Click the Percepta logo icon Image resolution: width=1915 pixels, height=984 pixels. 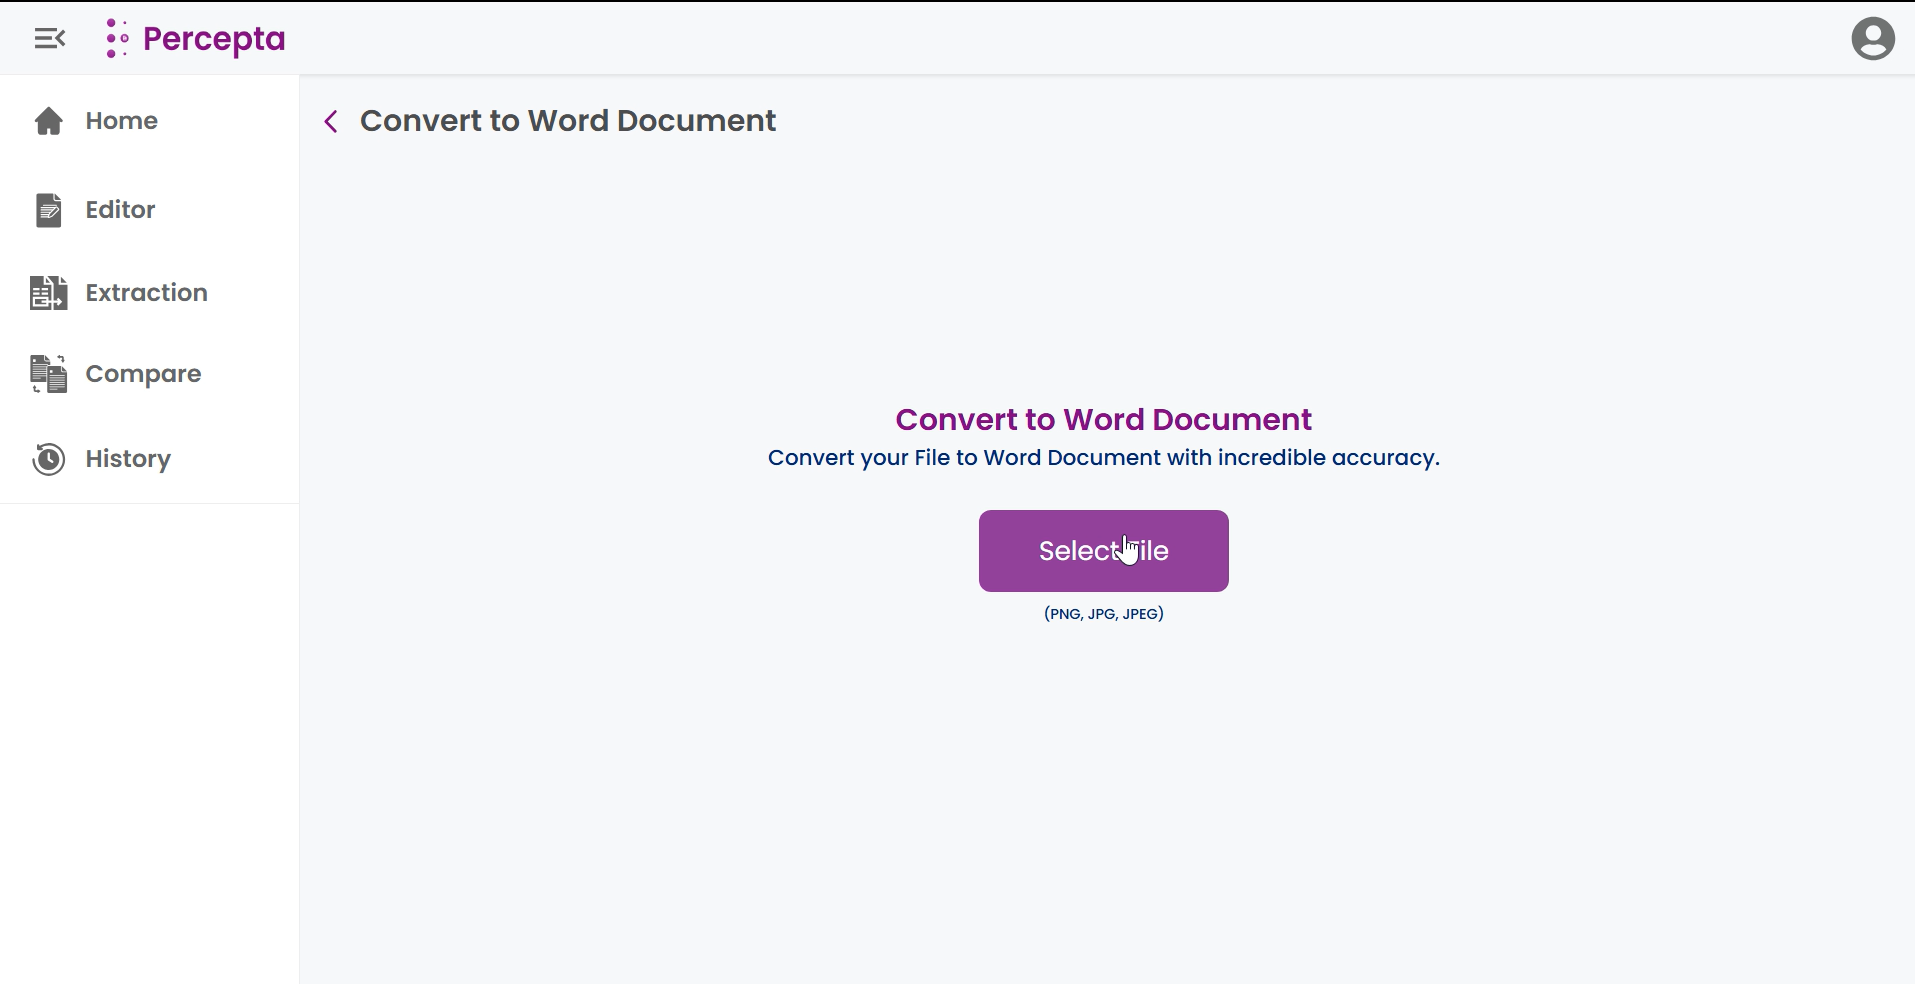point(117,38)
